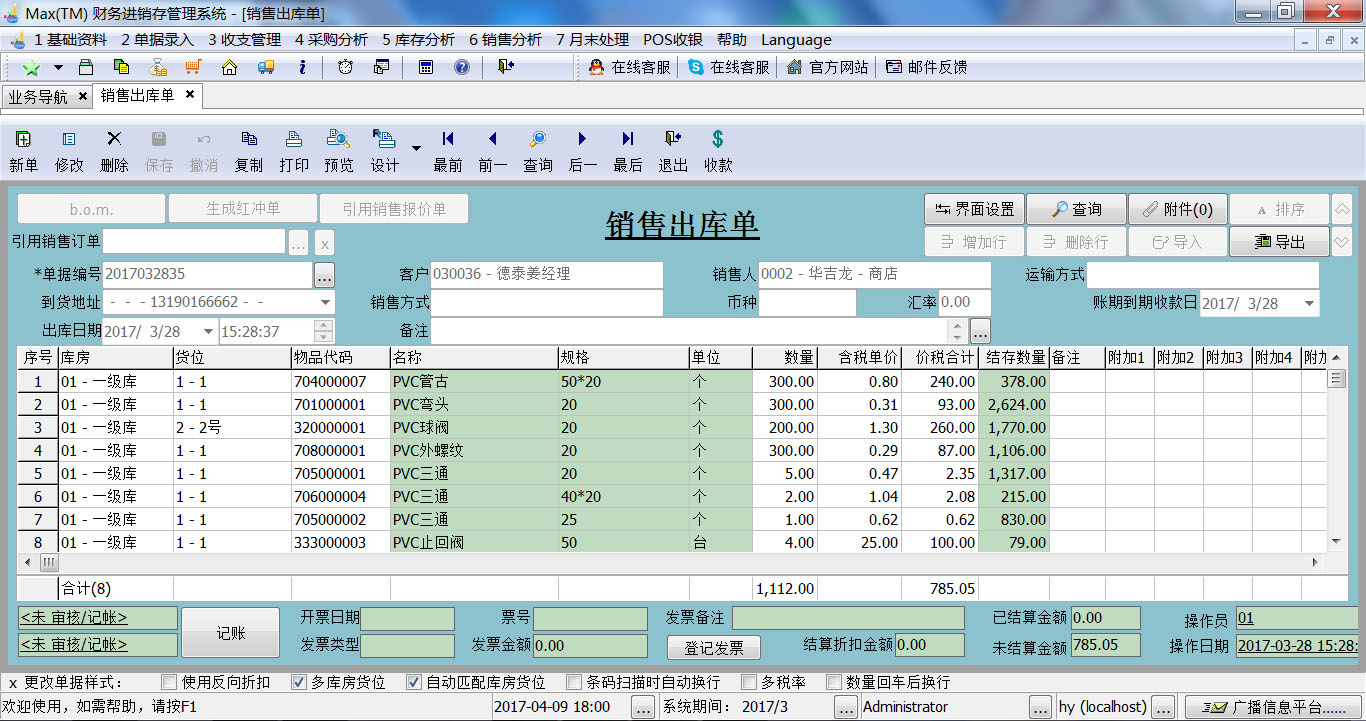1366x721 pixels.
Task: Open the 账期到期收款日 date dropdown
Action: tap(1309, 304)
